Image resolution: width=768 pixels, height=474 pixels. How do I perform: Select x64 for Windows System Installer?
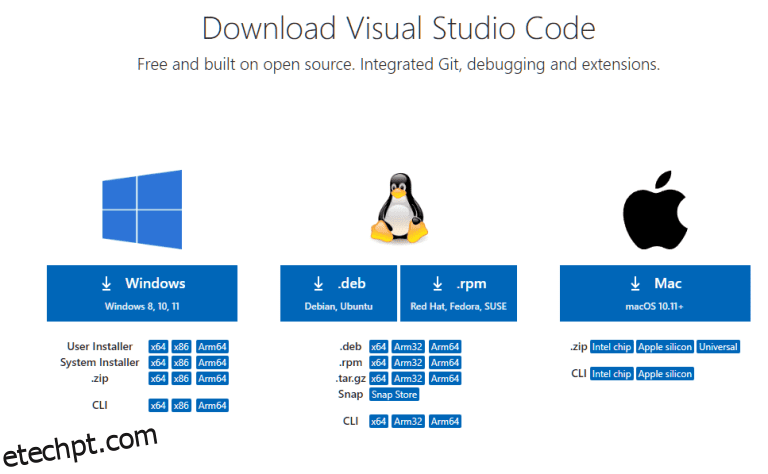pos(158,363)
